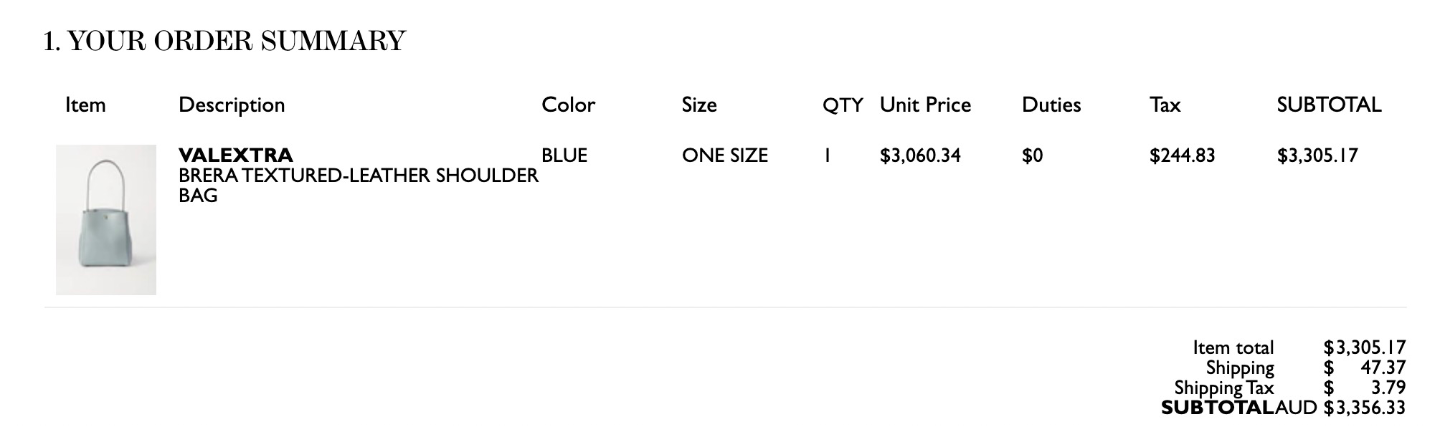Click the BLUE color value
The image size is (1440, 427).
[x=564, y=155]
